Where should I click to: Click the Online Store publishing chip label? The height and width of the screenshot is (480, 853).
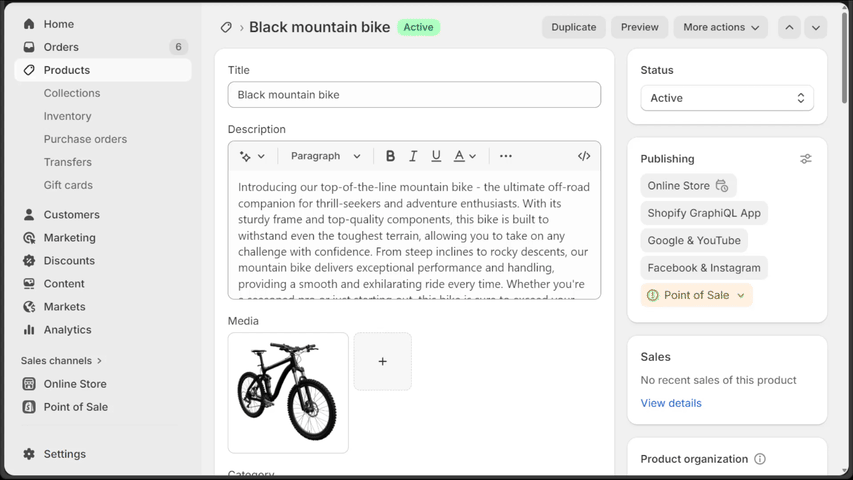click(678, 186)
